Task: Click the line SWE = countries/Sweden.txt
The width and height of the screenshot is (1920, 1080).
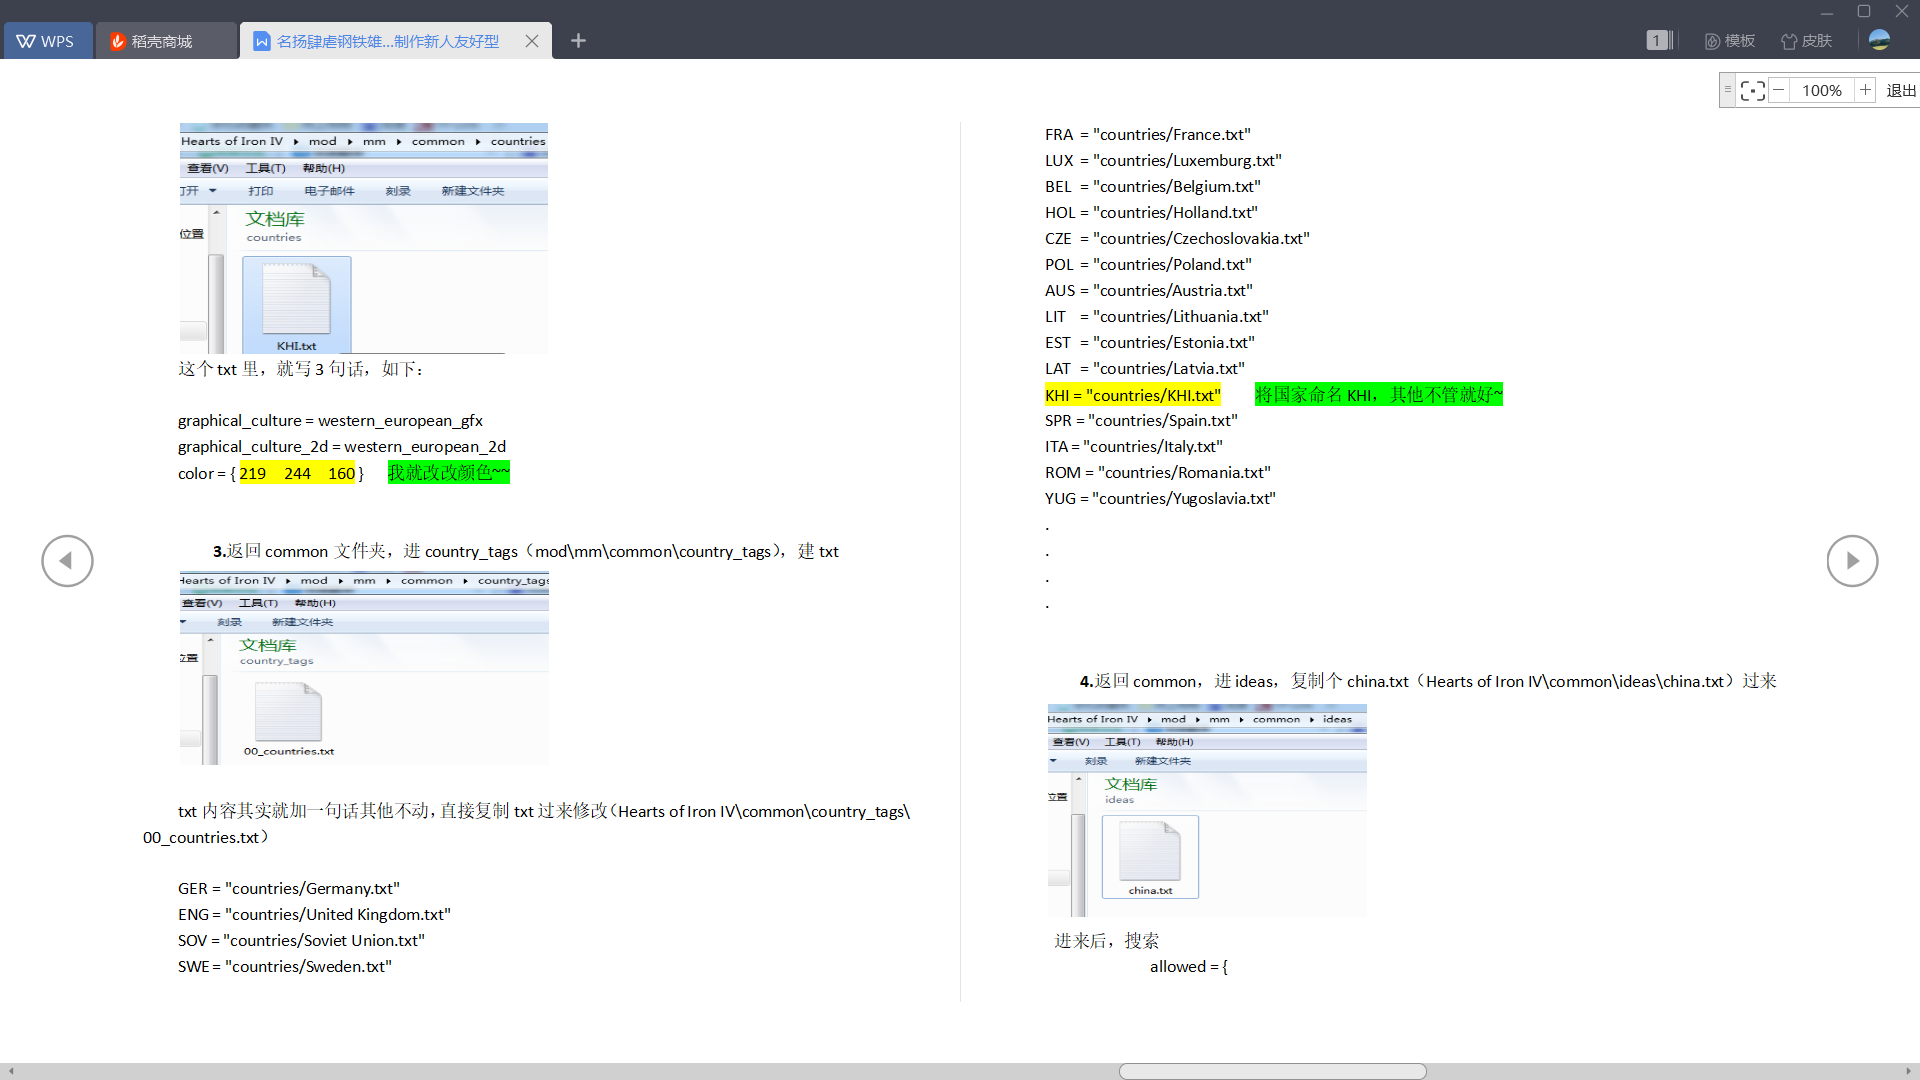Action: pos(285,966)
